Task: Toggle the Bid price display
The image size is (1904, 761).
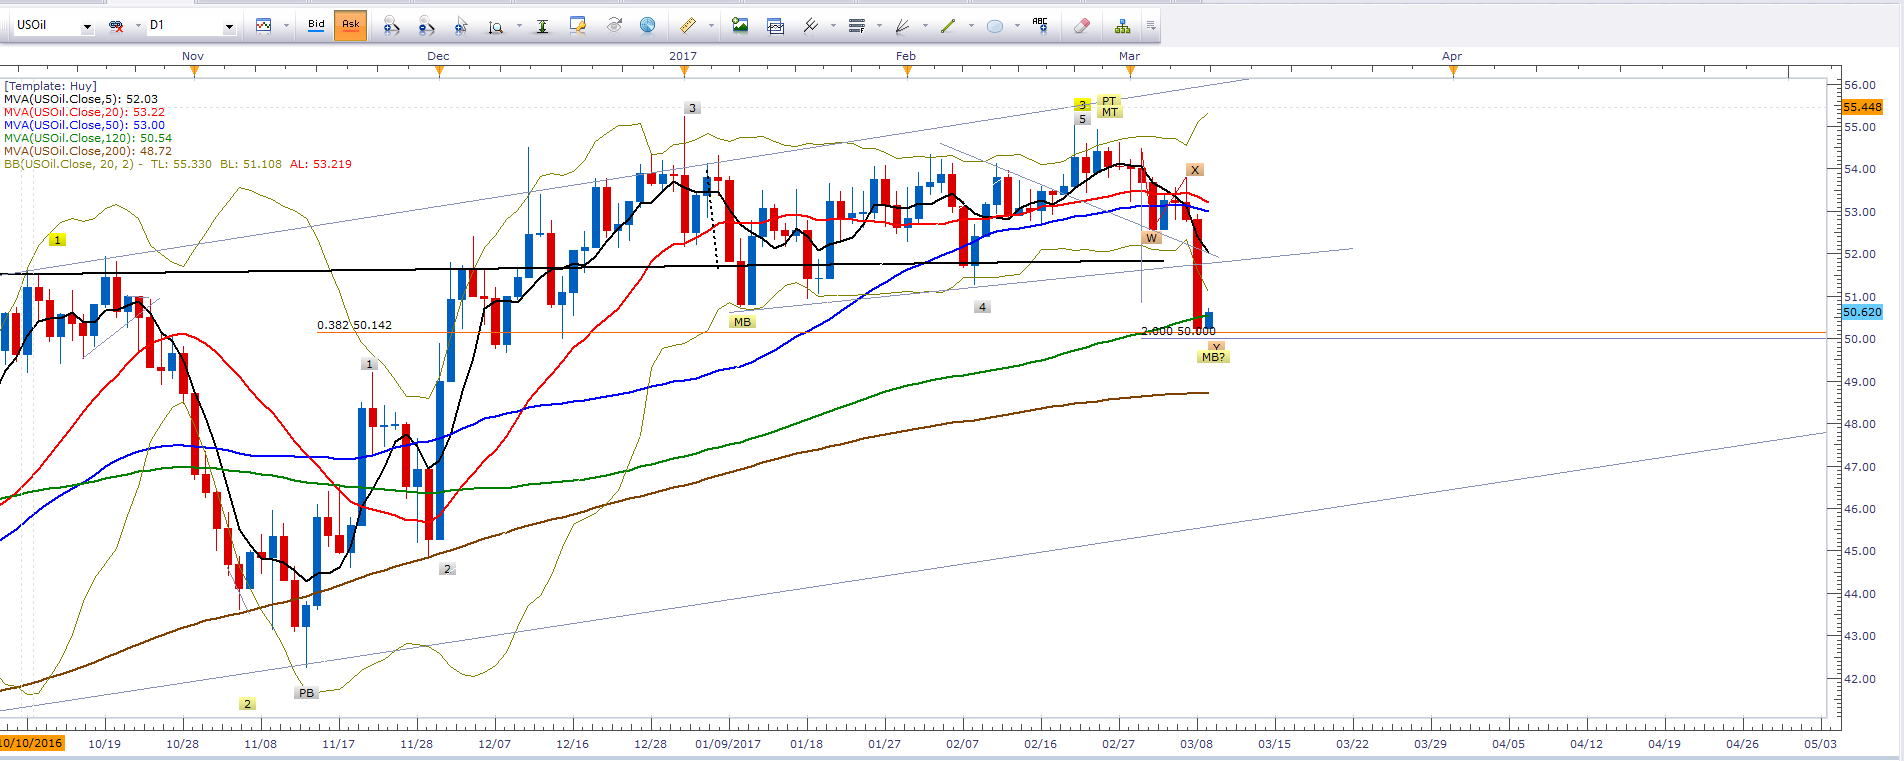Action: (316, 25)
